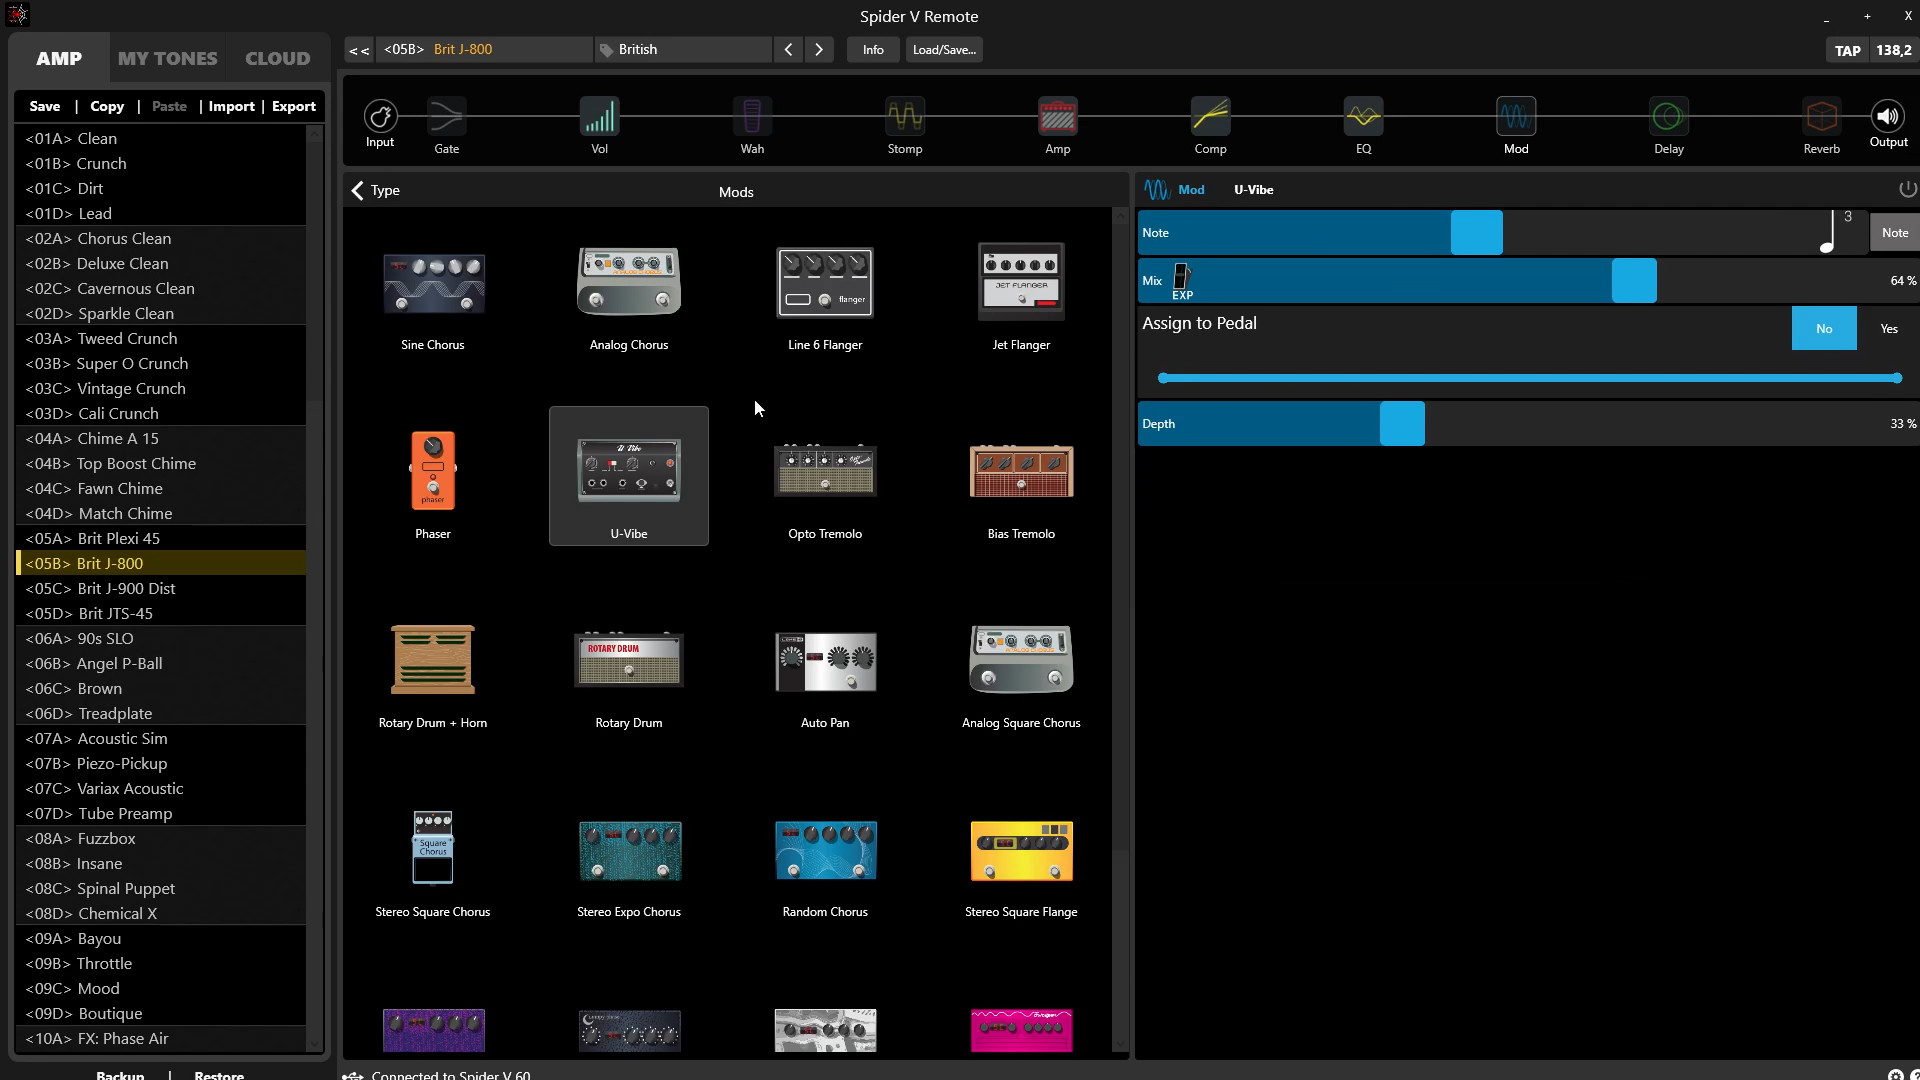Adjust the Depth slider handle

pos(1402,424)
